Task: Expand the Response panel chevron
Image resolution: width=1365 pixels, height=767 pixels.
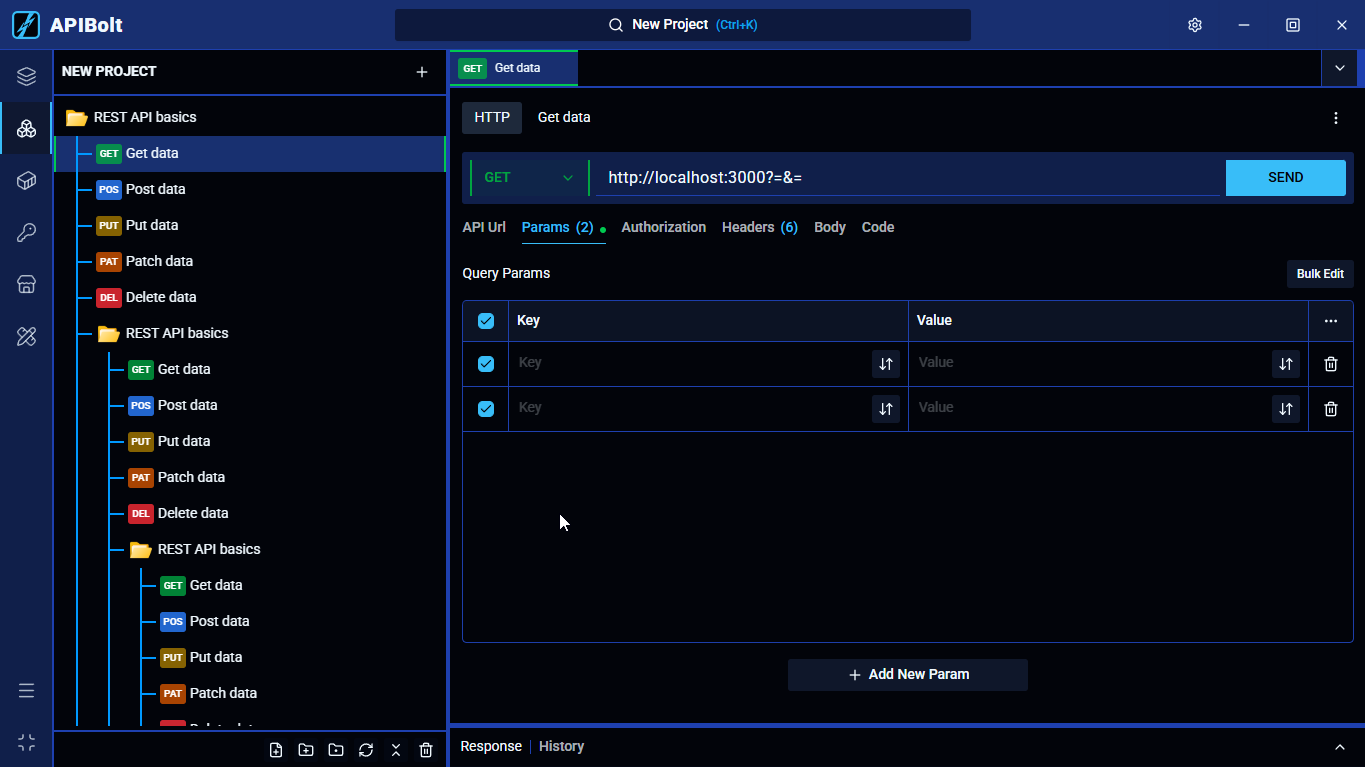Action: 1340,747
